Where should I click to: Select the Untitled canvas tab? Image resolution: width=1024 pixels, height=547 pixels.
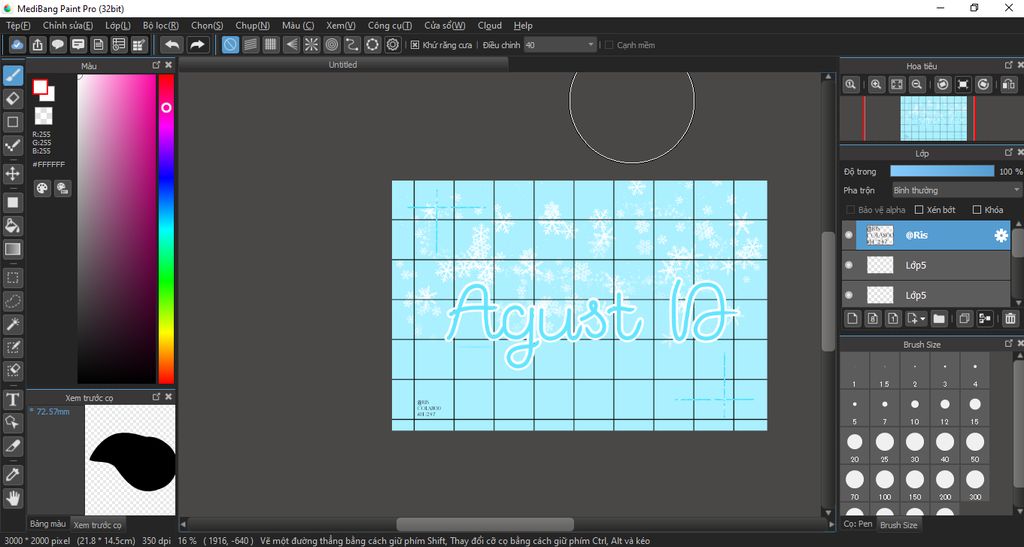343,65
